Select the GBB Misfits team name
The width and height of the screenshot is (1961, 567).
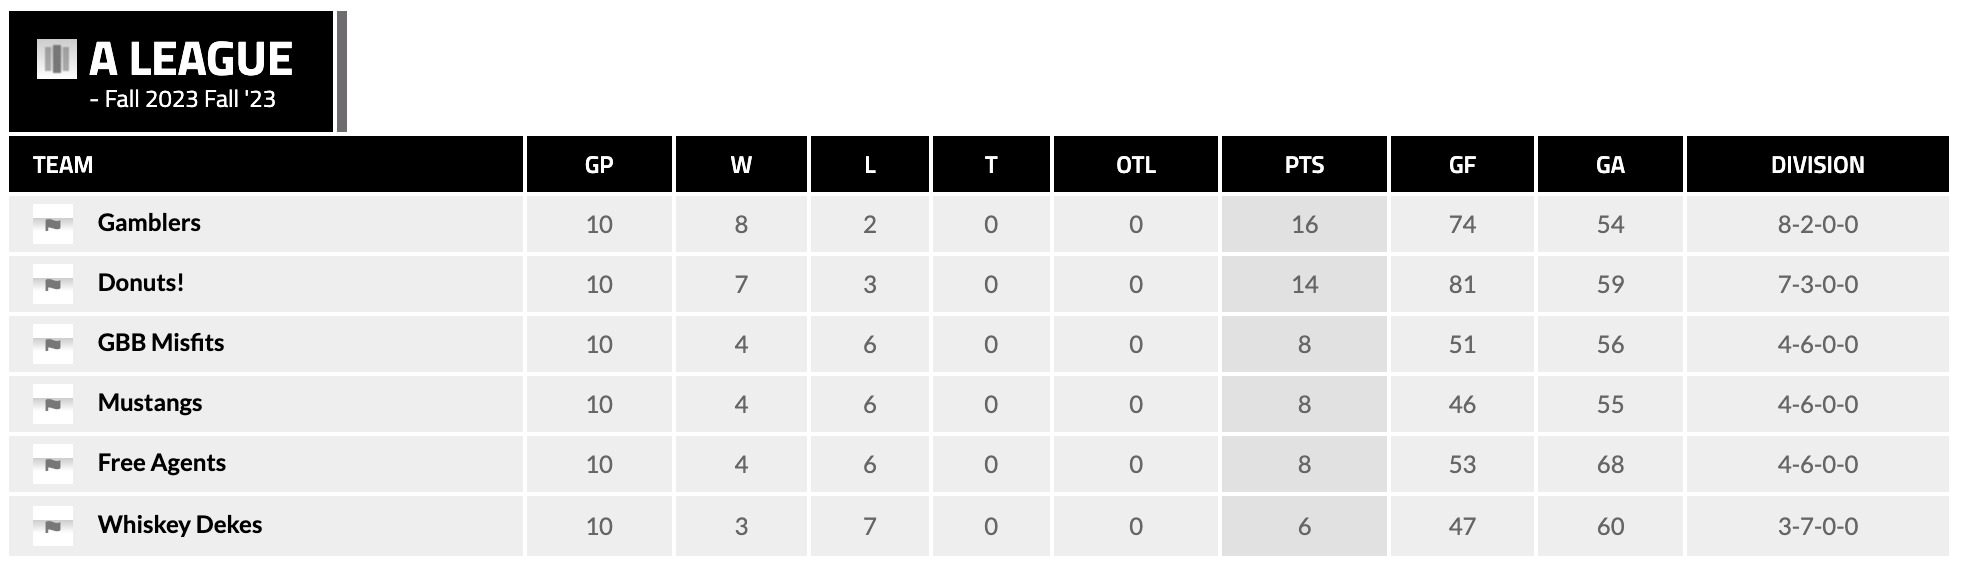click(161, 343)
